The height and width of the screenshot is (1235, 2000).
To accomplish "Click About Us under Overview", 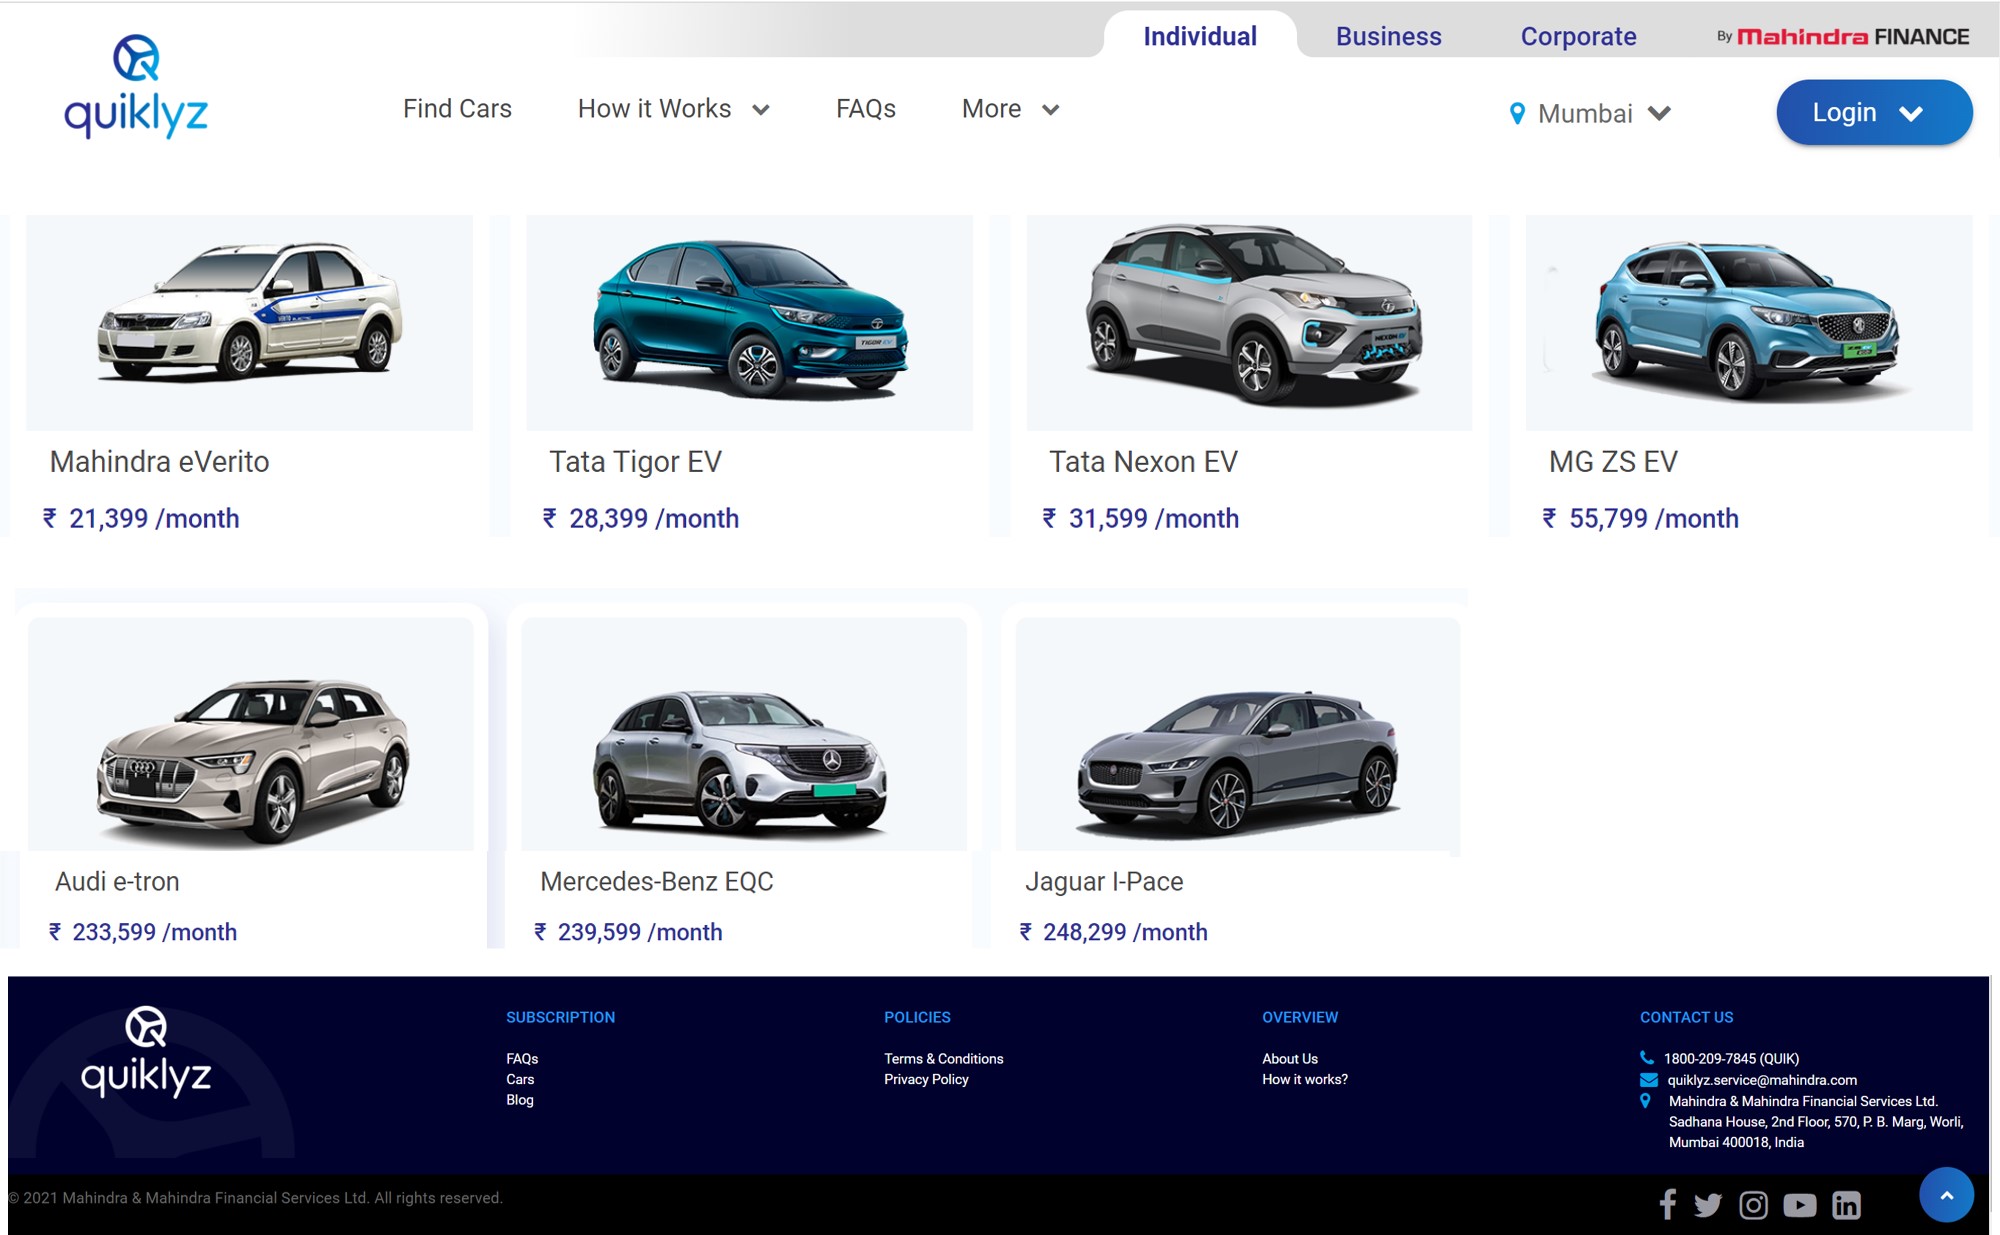I will (x=1290, y=1058).
